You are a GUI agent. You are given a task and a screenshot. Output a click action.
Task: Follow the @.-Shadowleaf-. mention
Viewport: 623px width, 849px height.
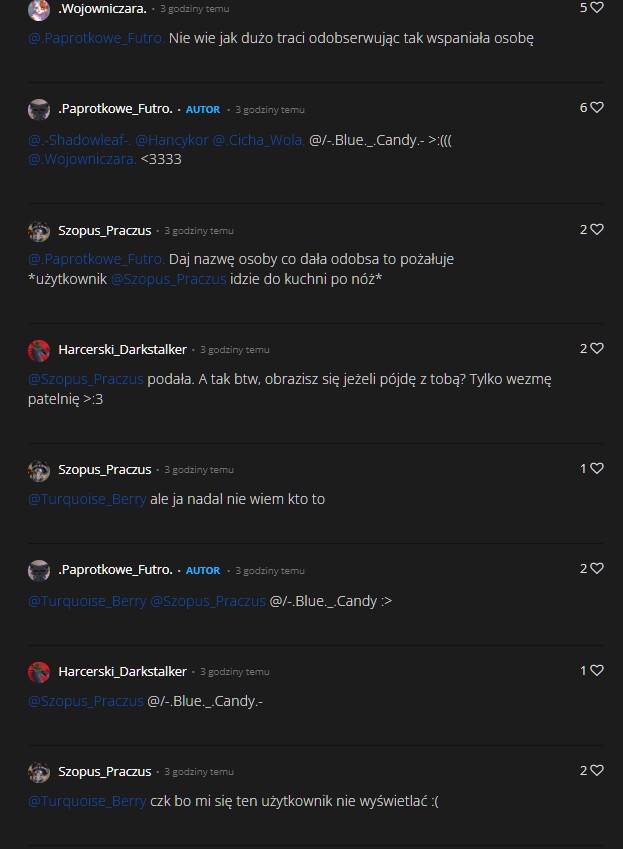[80, 140]
